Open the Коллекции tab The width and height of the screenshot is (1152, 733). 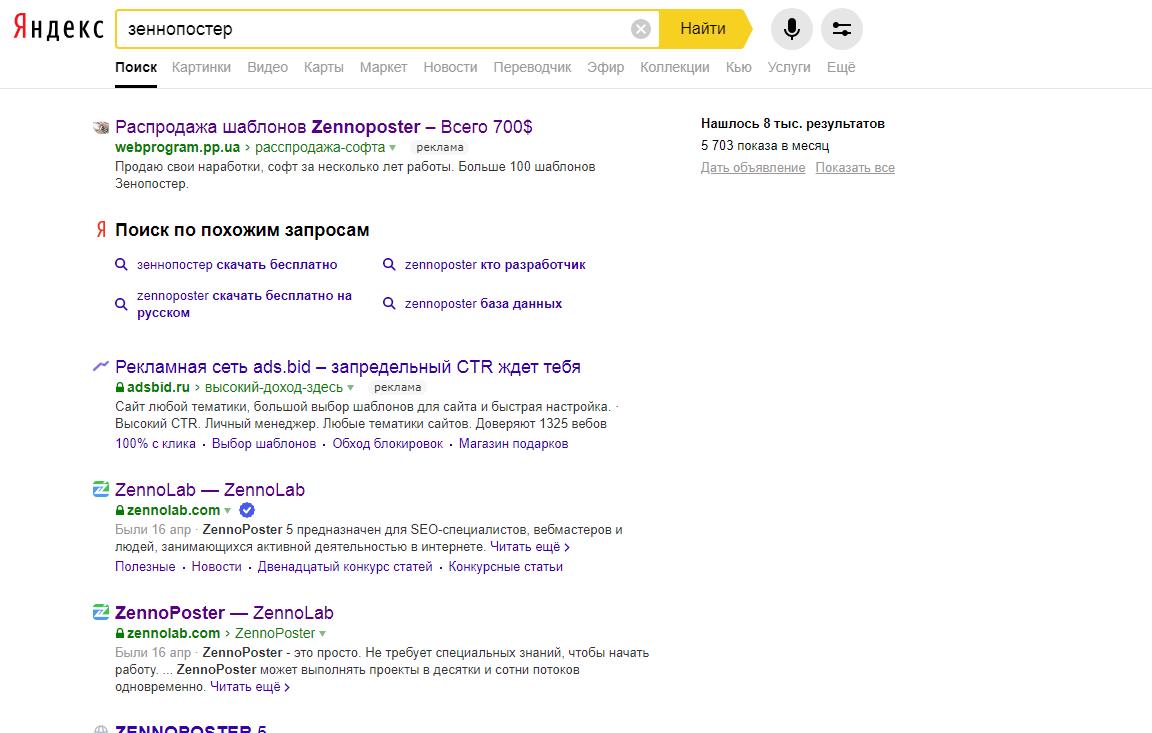674,67
